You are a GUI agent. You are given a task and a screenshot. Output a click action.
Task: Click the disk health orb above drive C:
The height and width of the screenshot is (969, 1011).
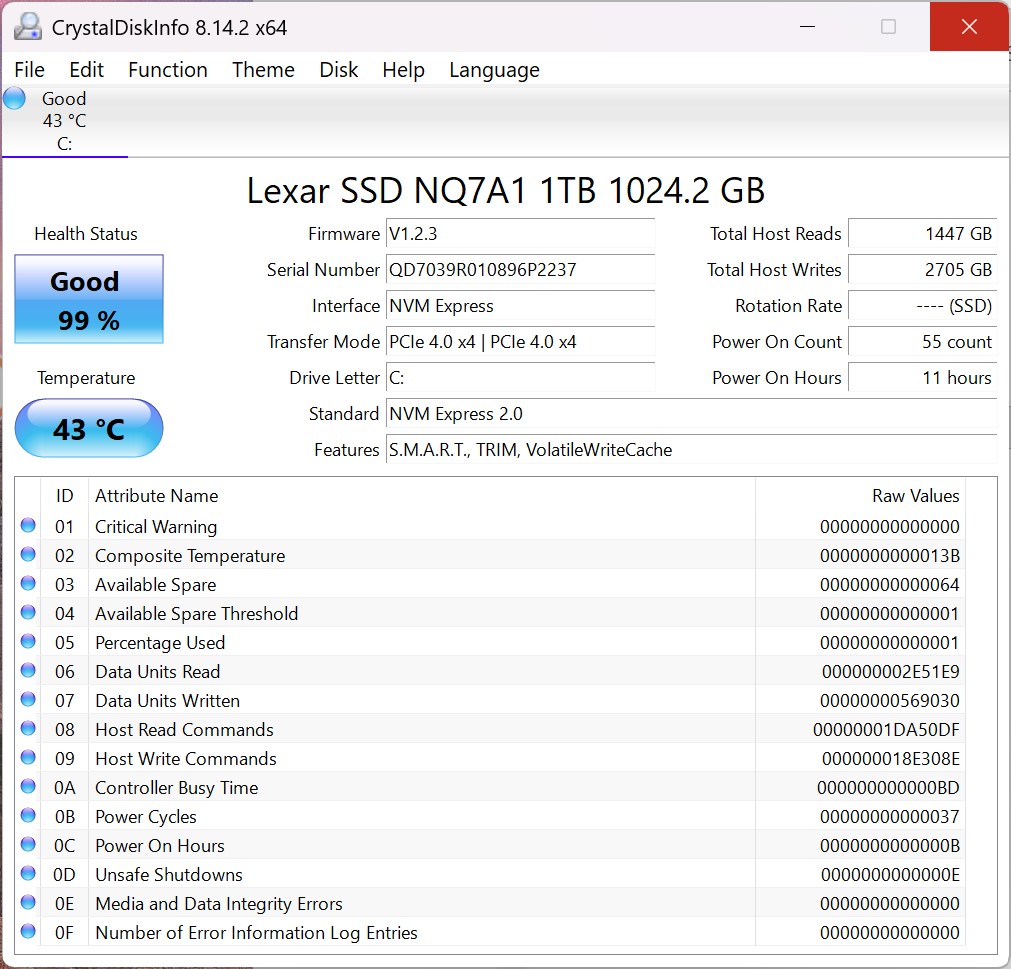point(15,98)
